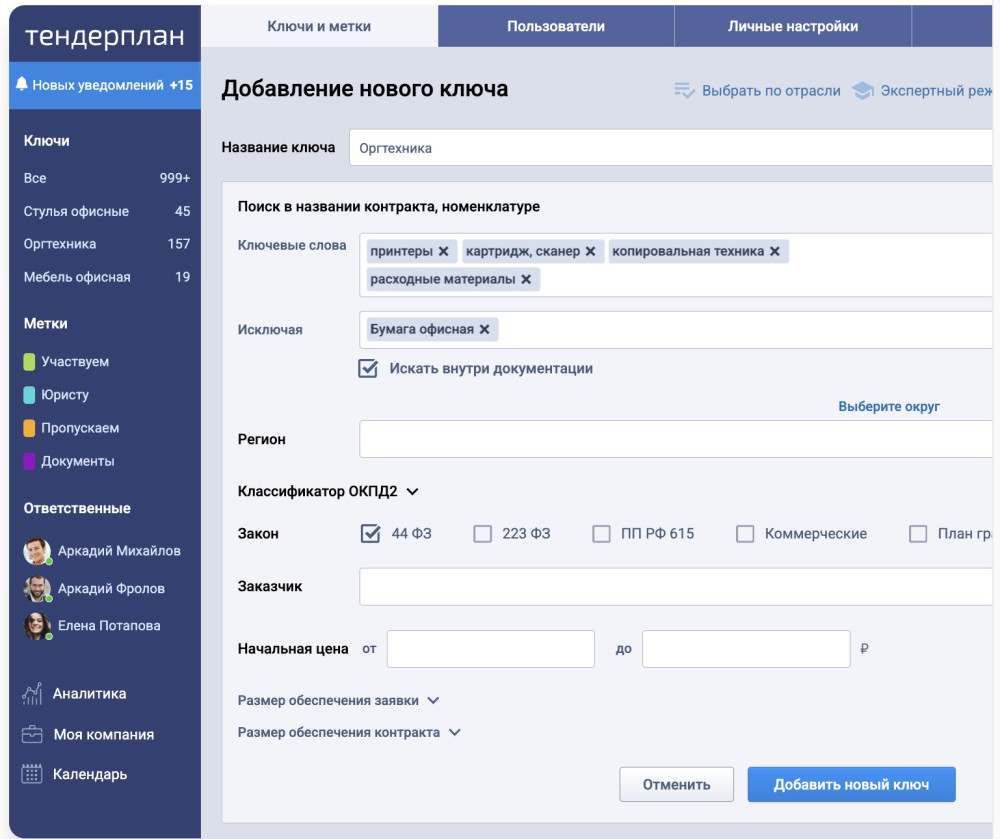The width and height of the screenshot is (1000, 839).
Task: Click Аркадий Михайлов's avatar
Action: point(37,551)
